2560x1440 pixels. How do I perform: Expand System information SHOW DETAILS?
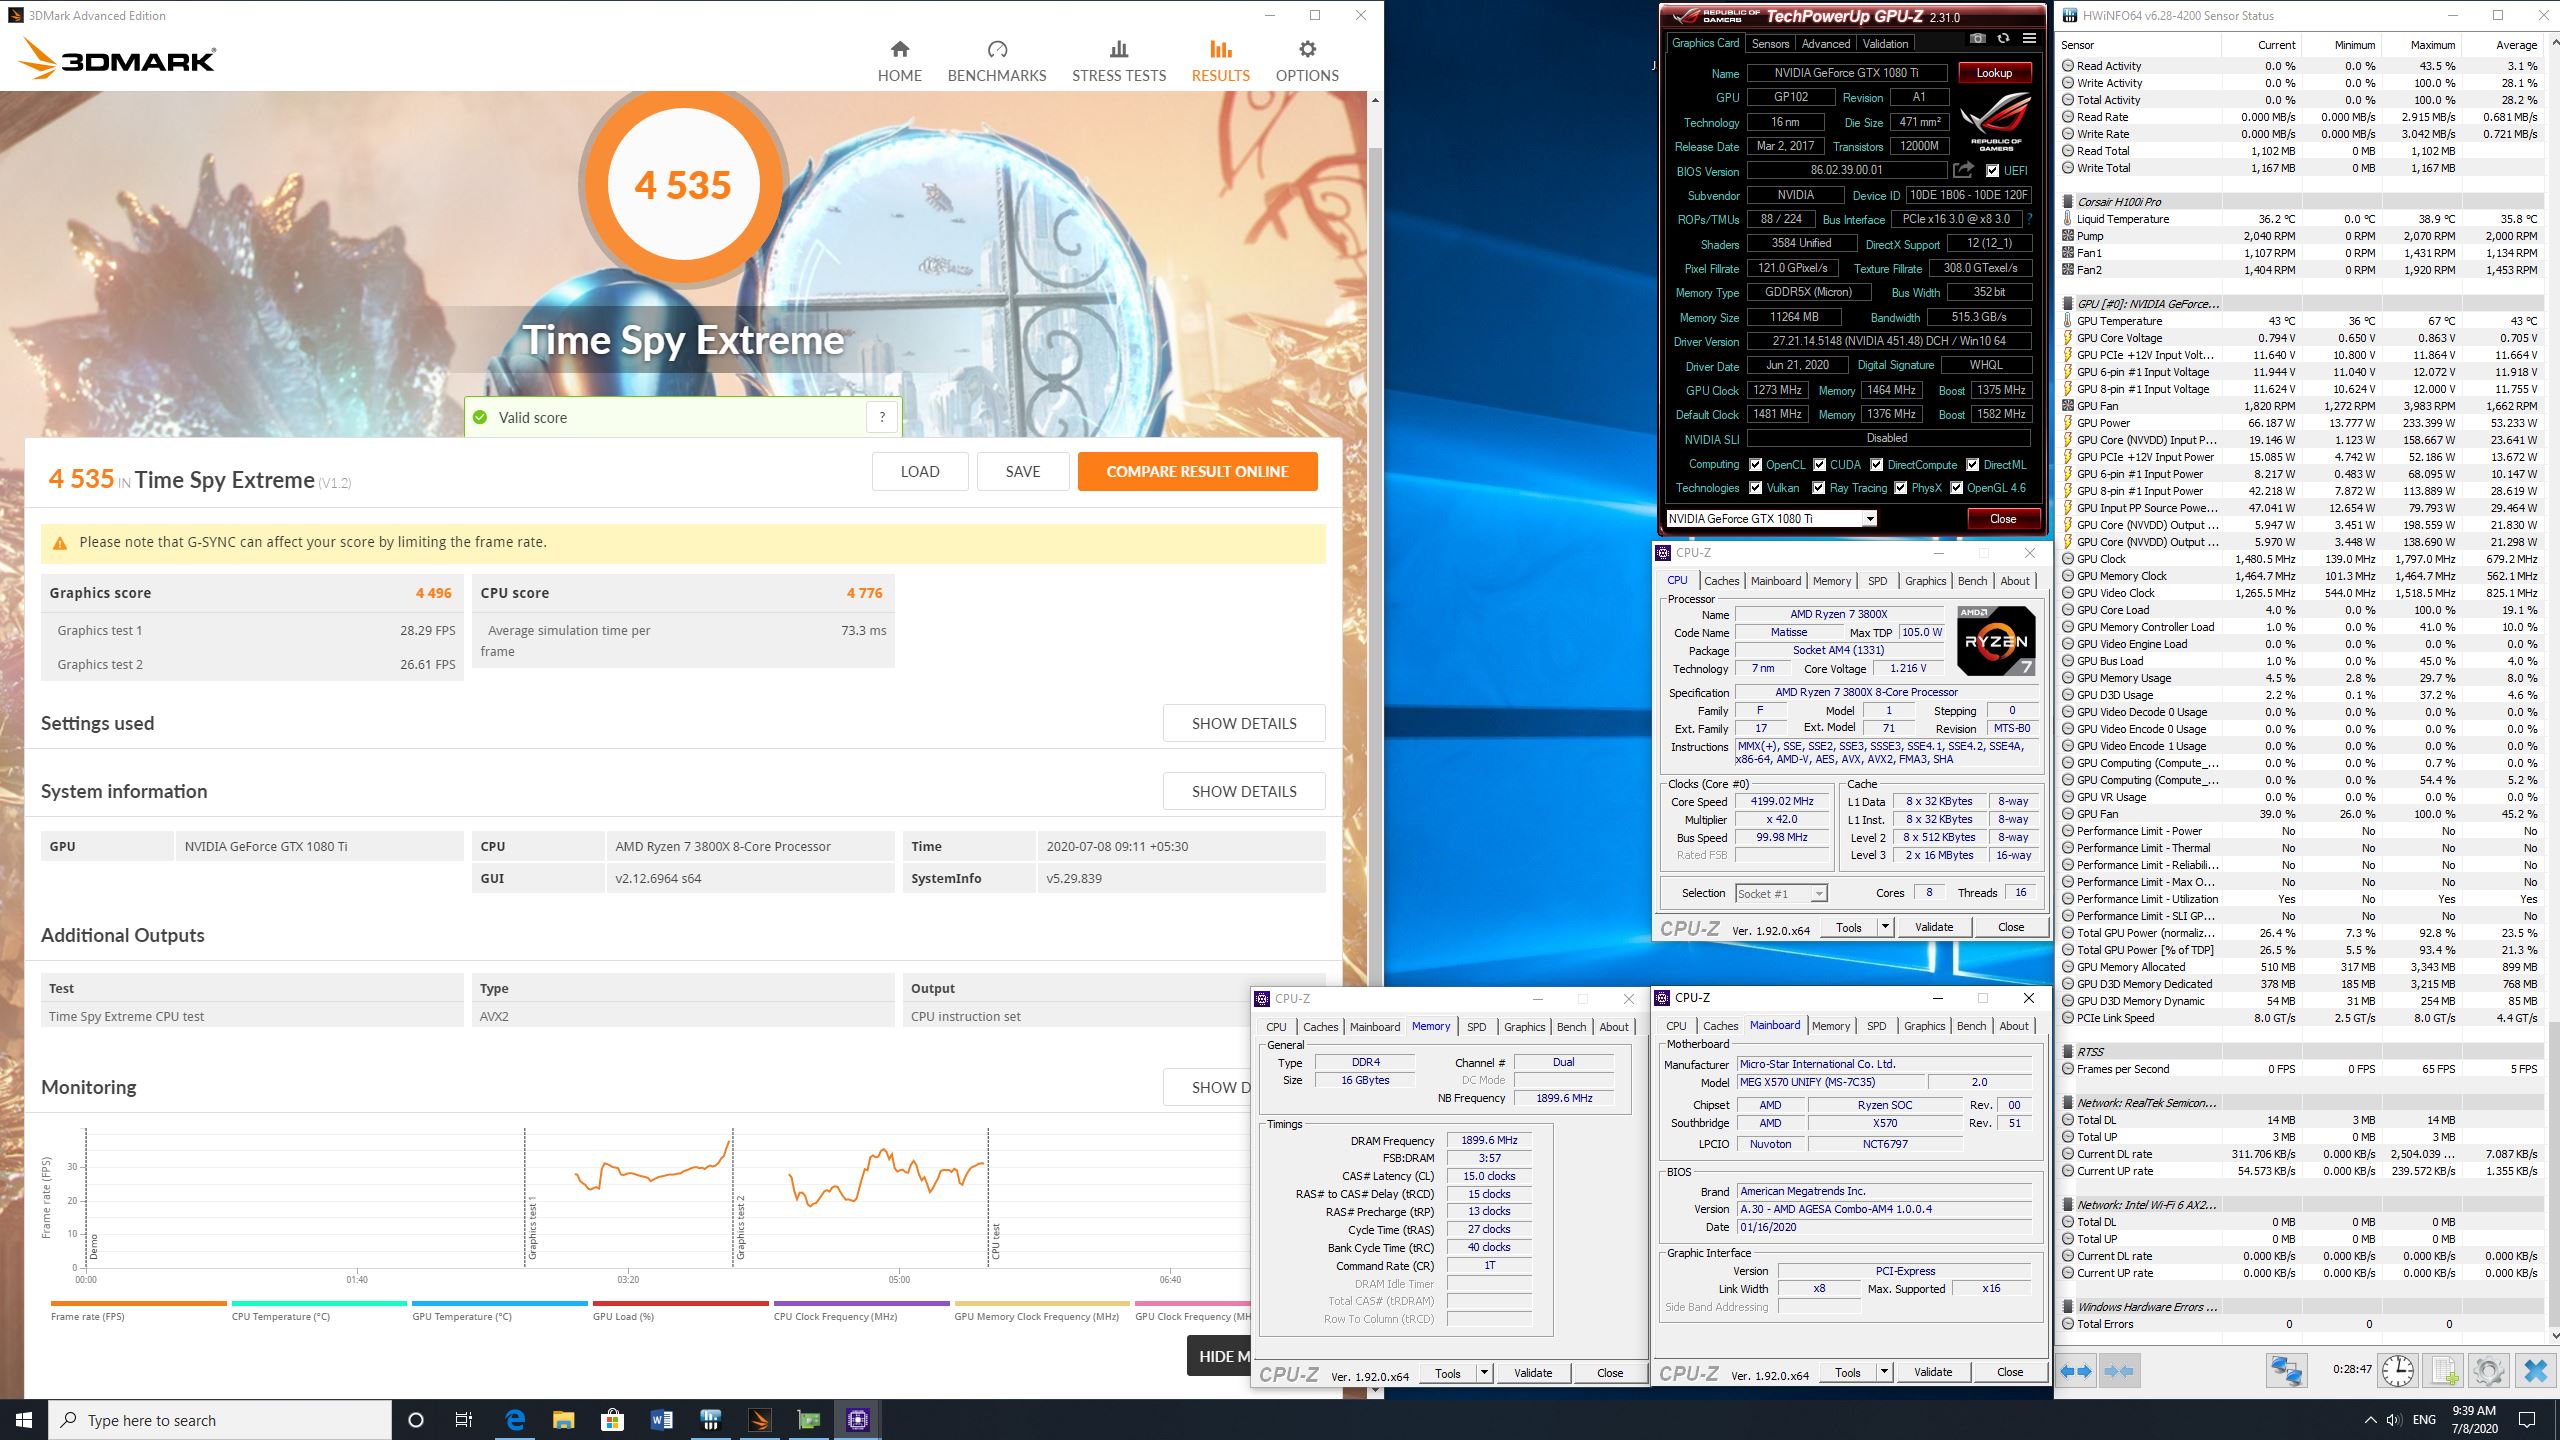[x=1244, y=791]
